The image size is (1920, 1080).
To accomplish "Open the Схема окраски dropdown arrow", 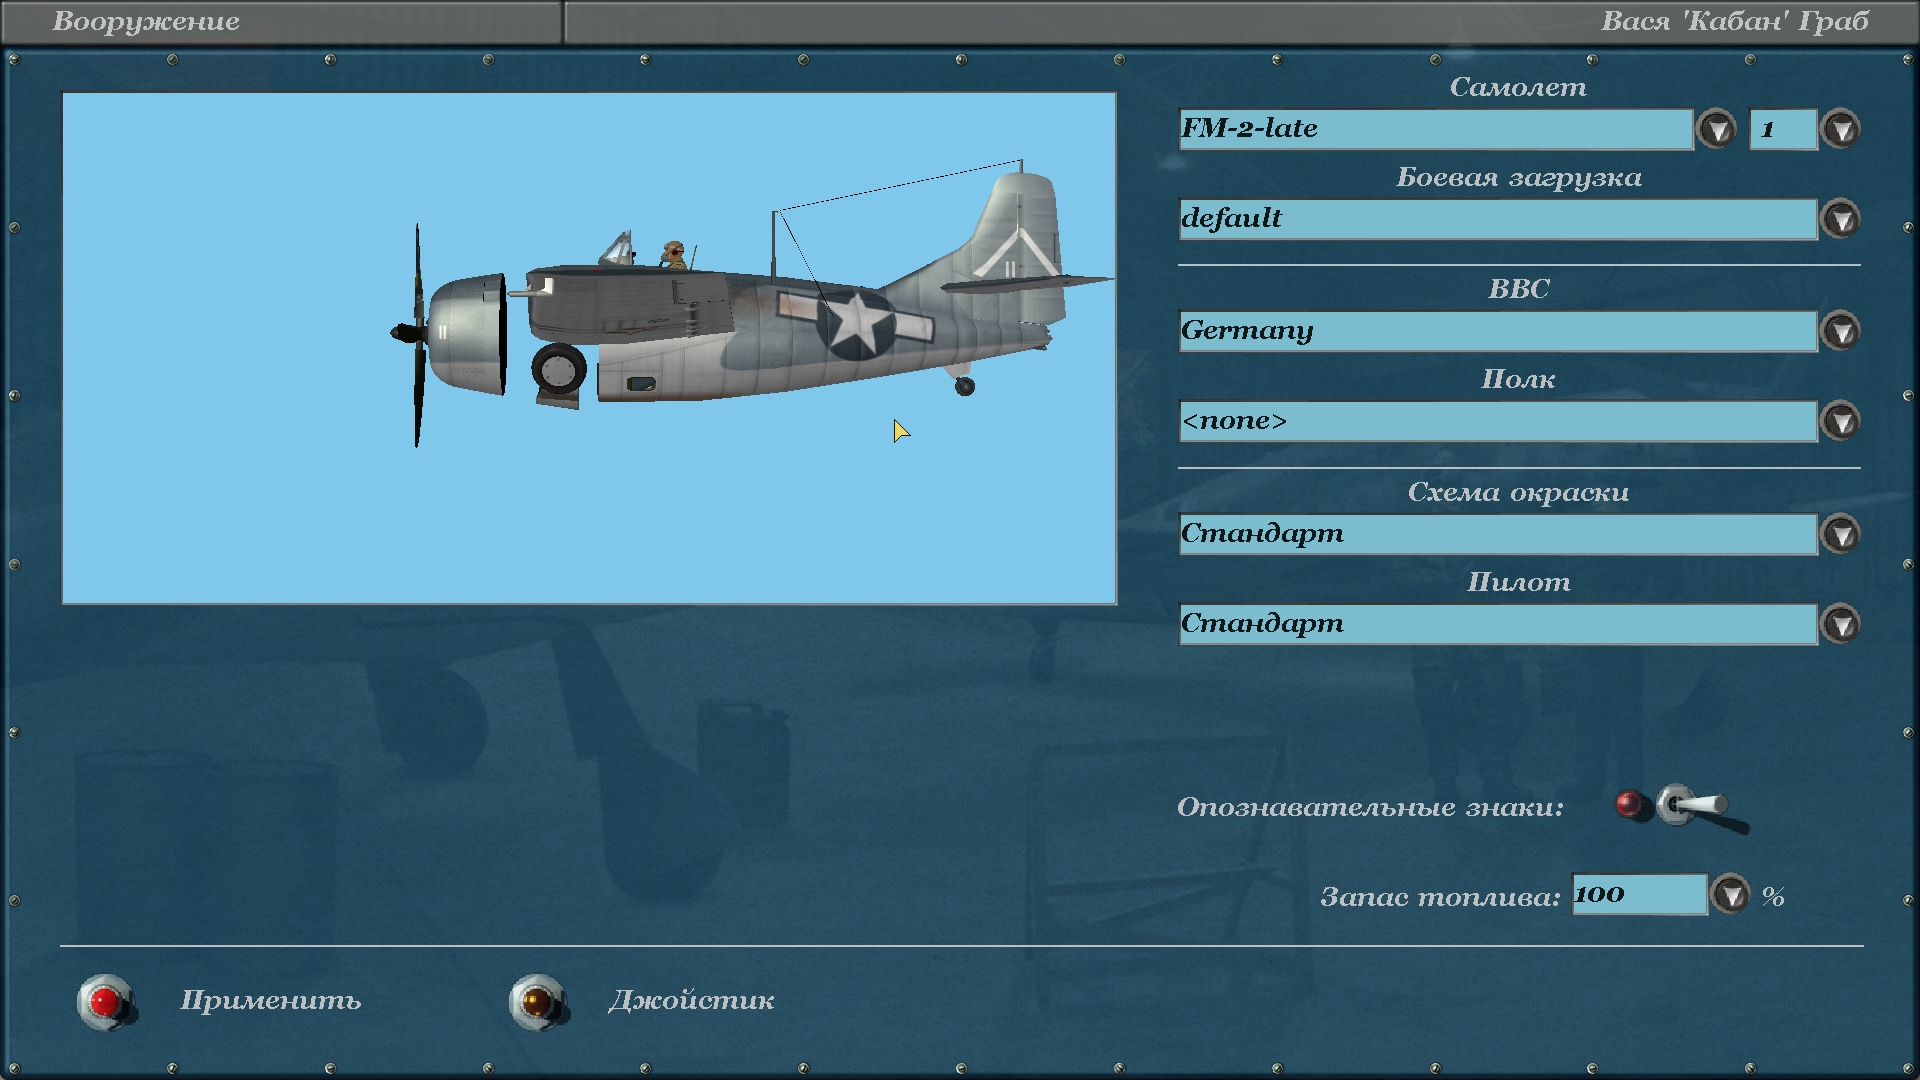I will coord(1841,535).
